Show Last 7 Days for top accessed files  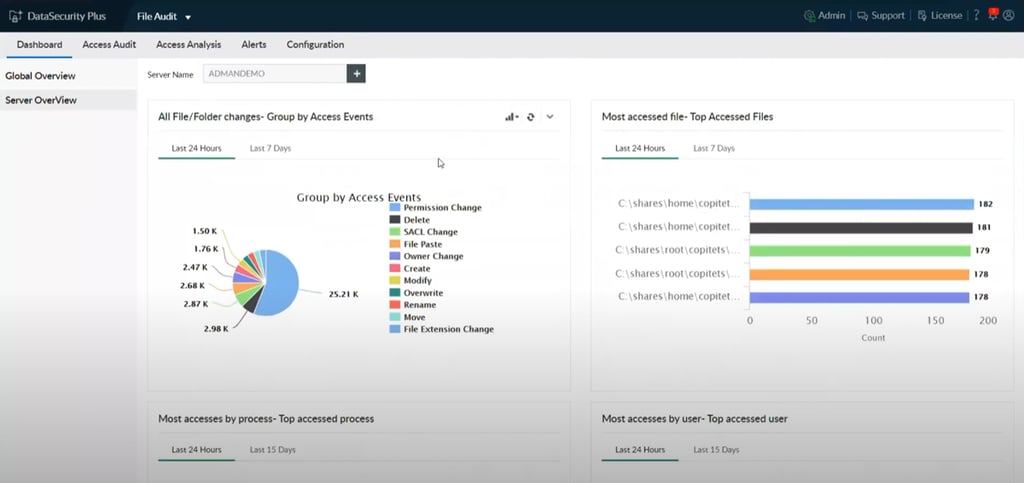[x=713, y=148]
